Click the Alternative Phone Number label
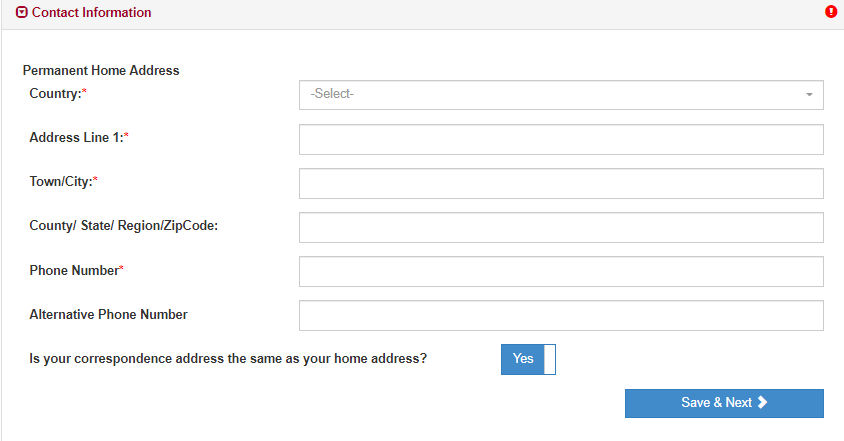 [x=108, y=314]
